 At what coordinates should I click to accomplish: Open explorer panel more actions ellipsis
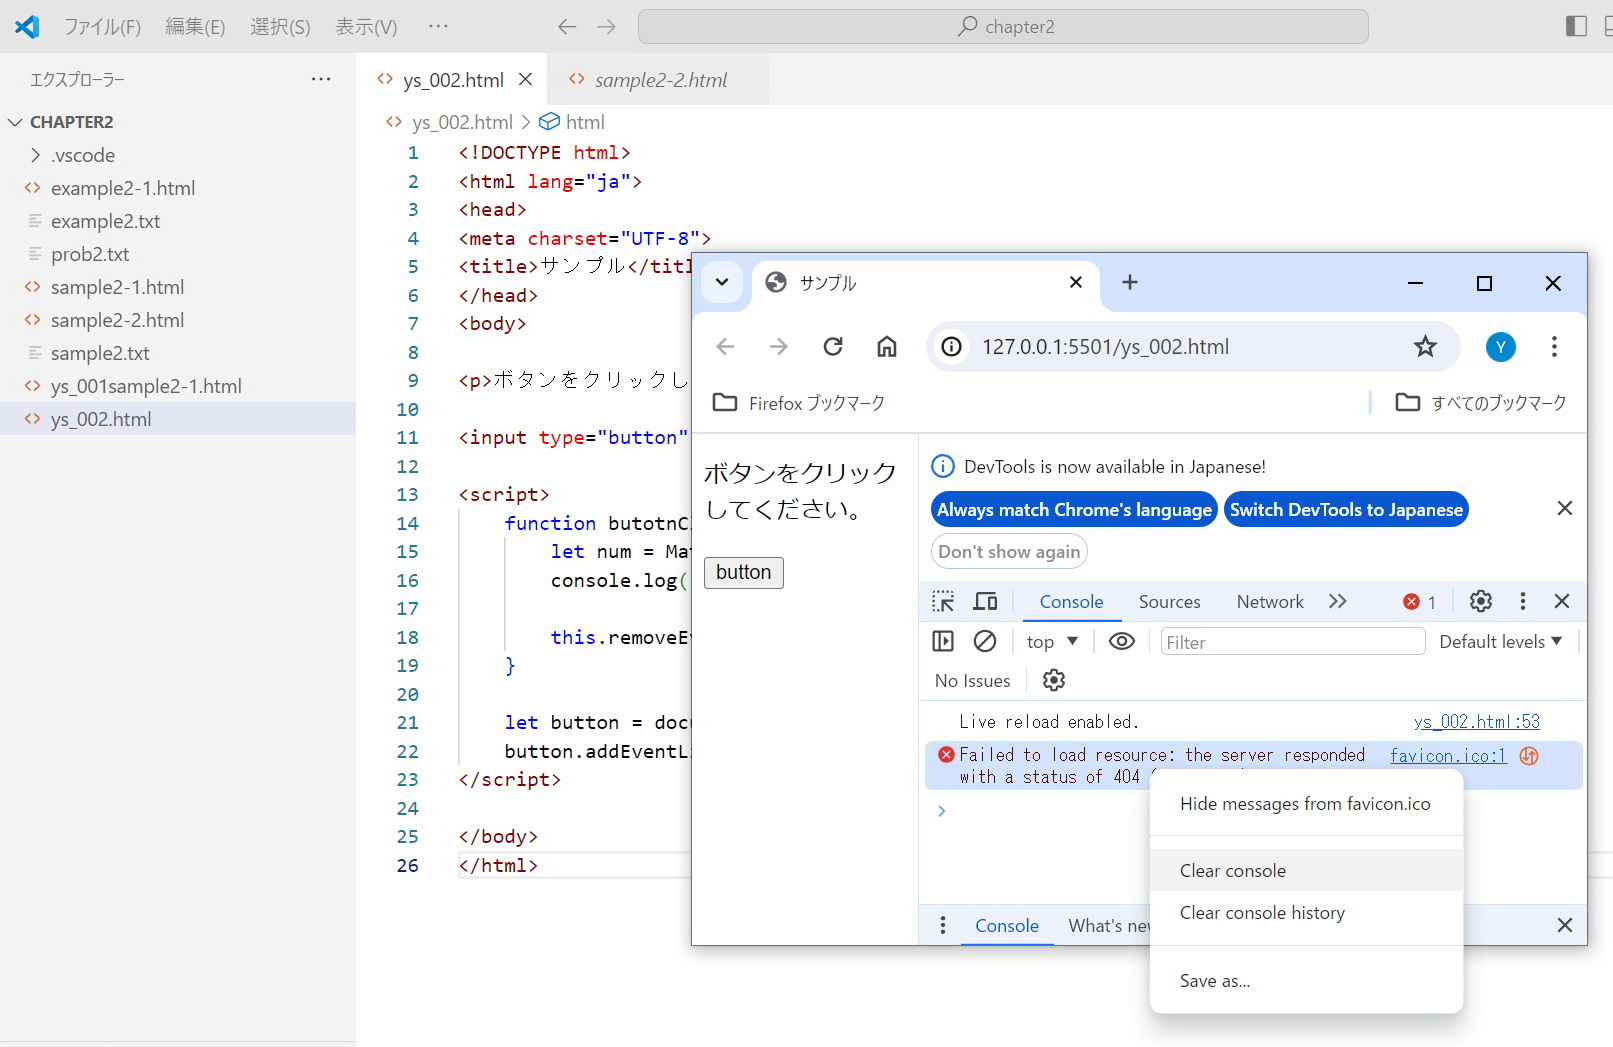tap(321, 79)
